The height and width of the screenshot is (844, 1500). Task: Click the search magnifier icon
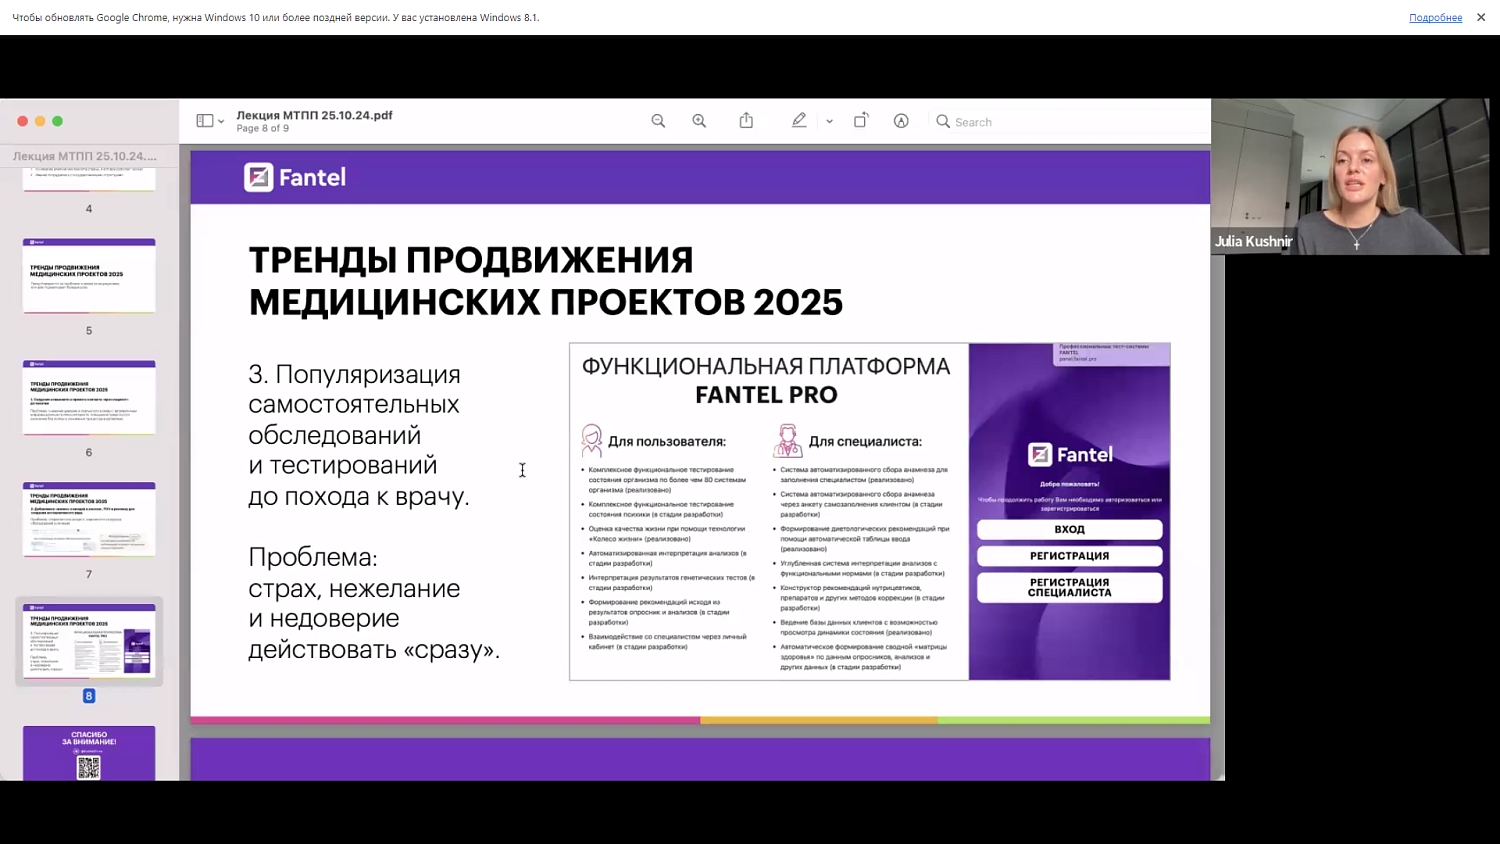[x=943, y=121]
